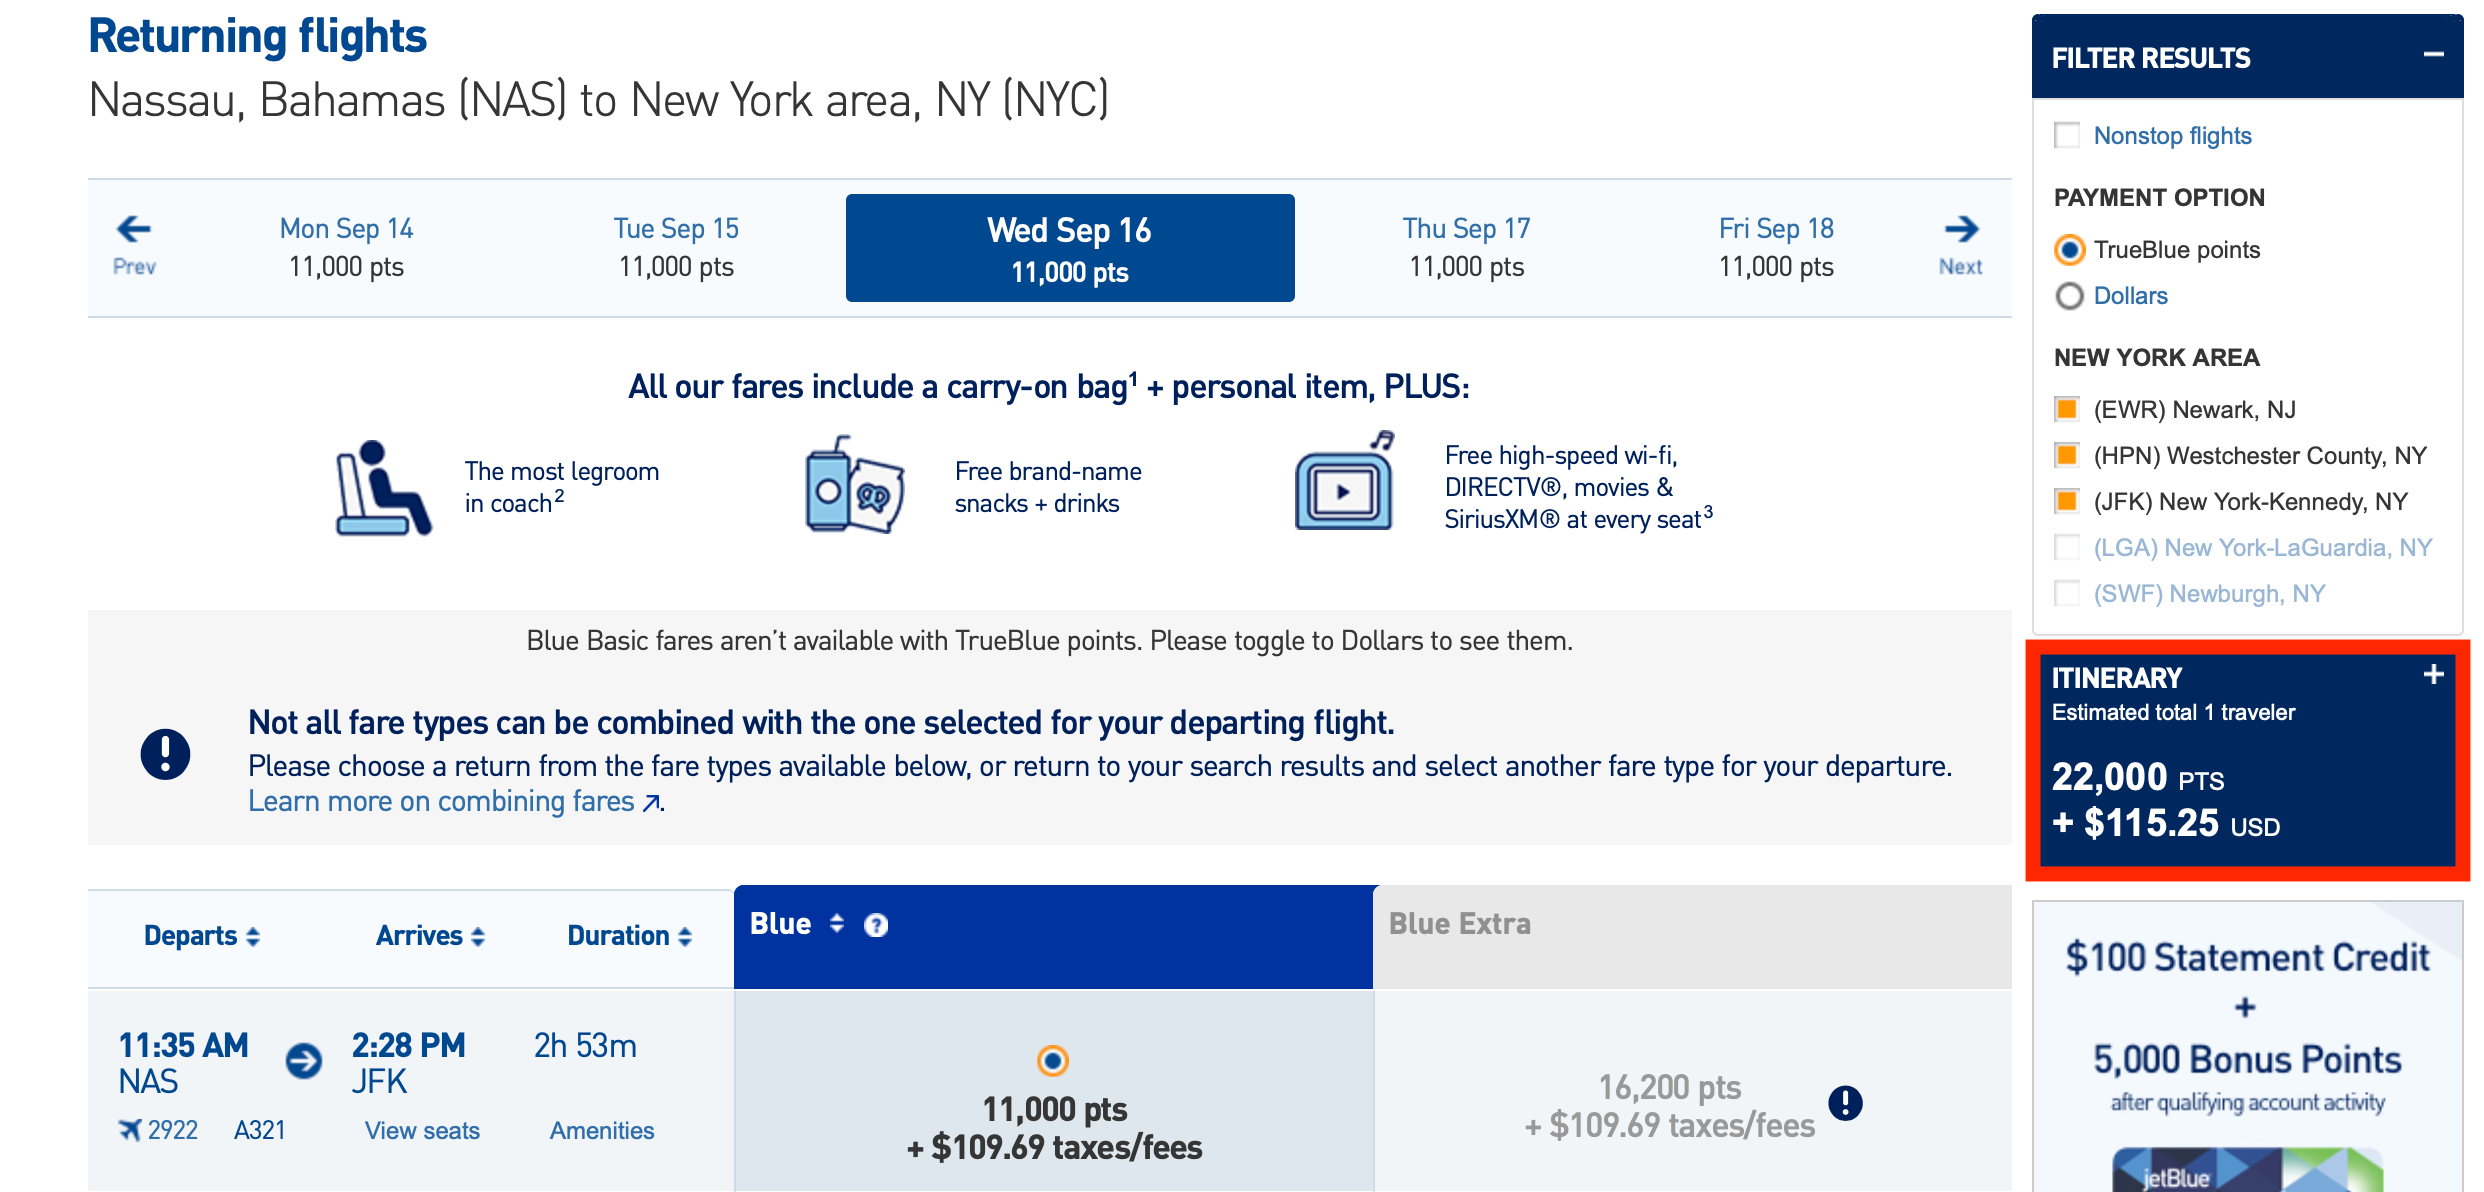Viewport: 2484px width, 1192px height.
Task: Click the NAS-to-JFK arrow icon
Action: point(301,1063)
